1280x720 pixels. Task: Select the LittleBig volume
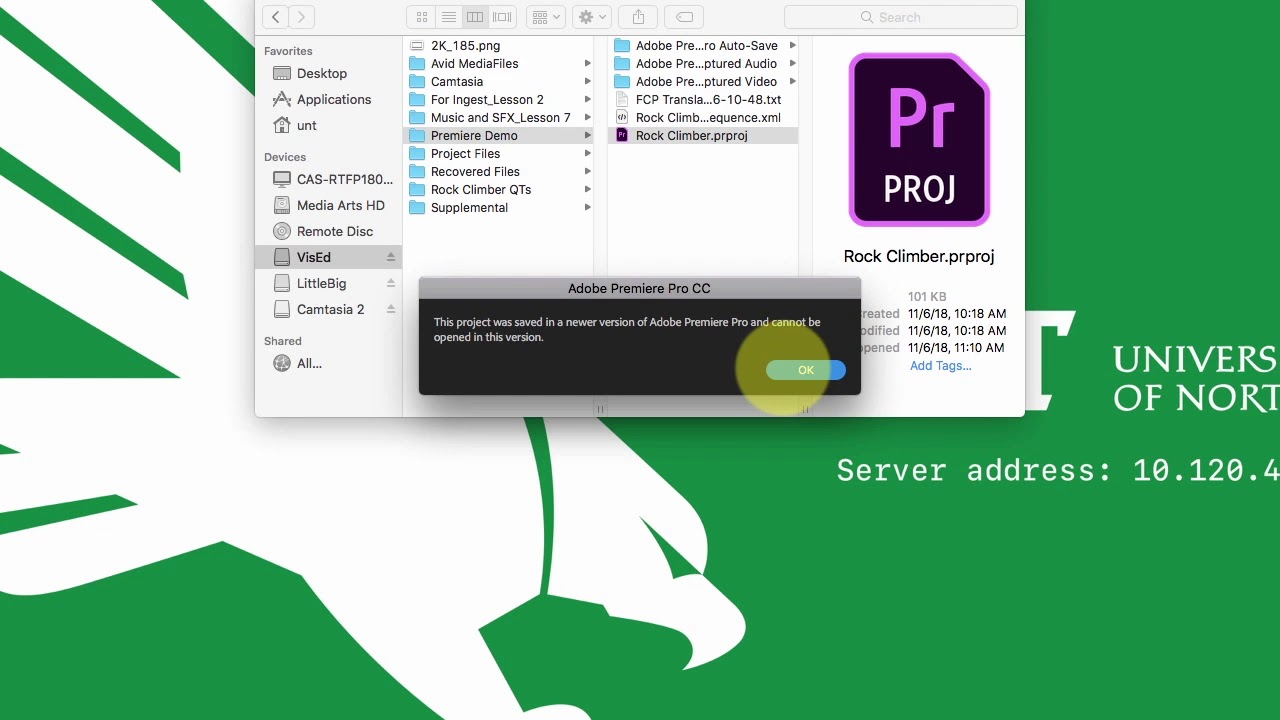(x=321, y=283)
